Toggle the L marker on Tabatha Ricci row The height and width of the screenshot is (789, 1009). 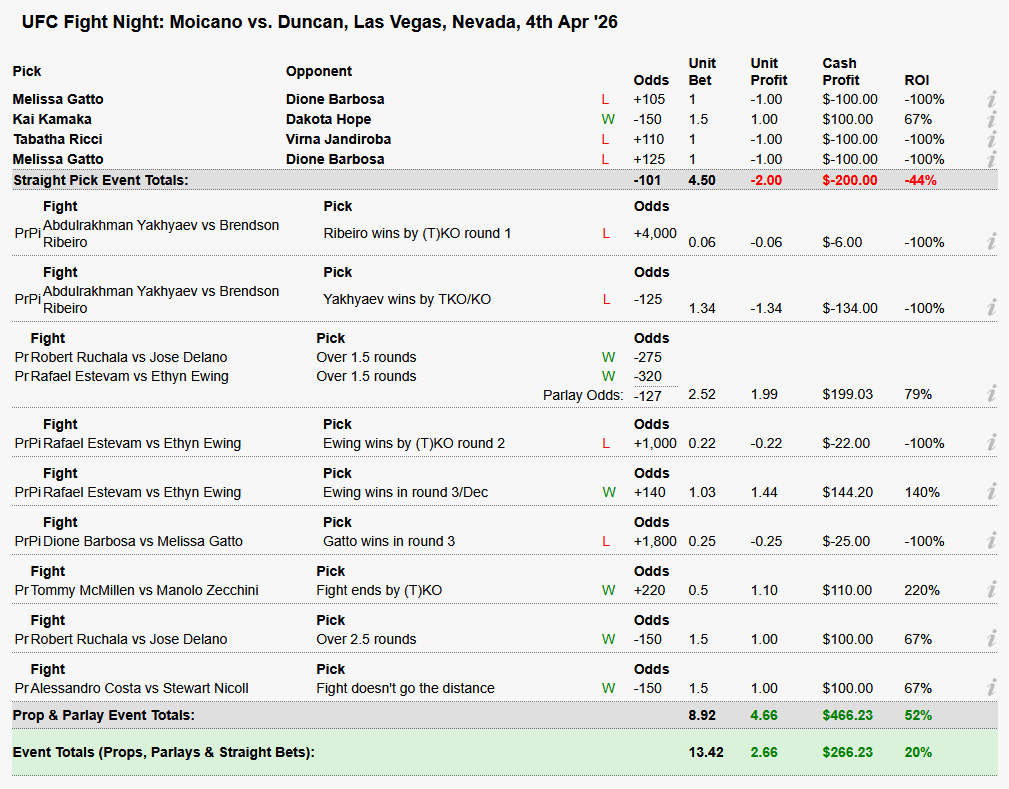pyautogui.click(x=605, y=139)
